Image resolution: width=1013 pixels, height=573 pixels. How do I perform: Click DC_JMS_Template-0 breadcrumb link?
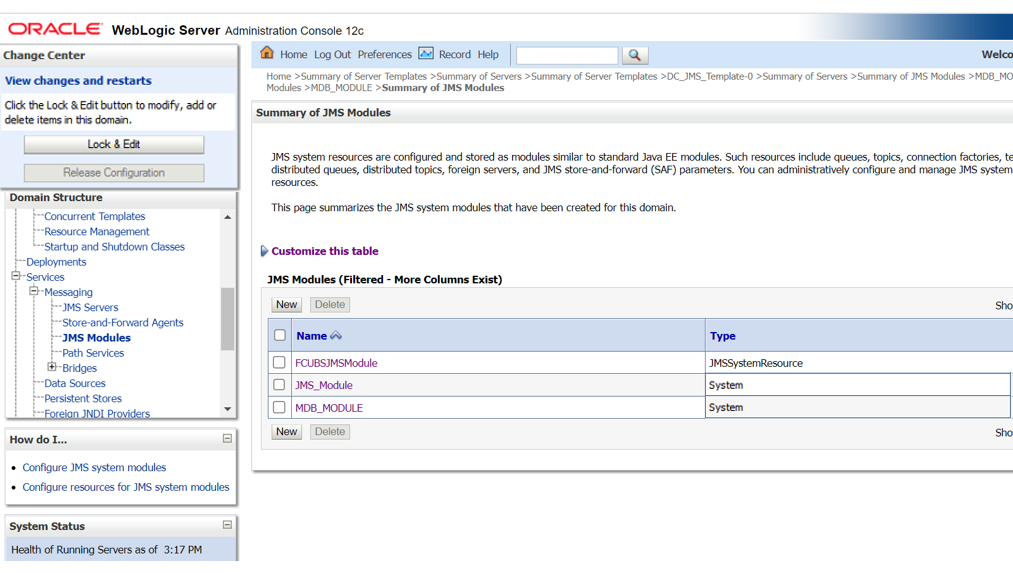pos(709,76)
